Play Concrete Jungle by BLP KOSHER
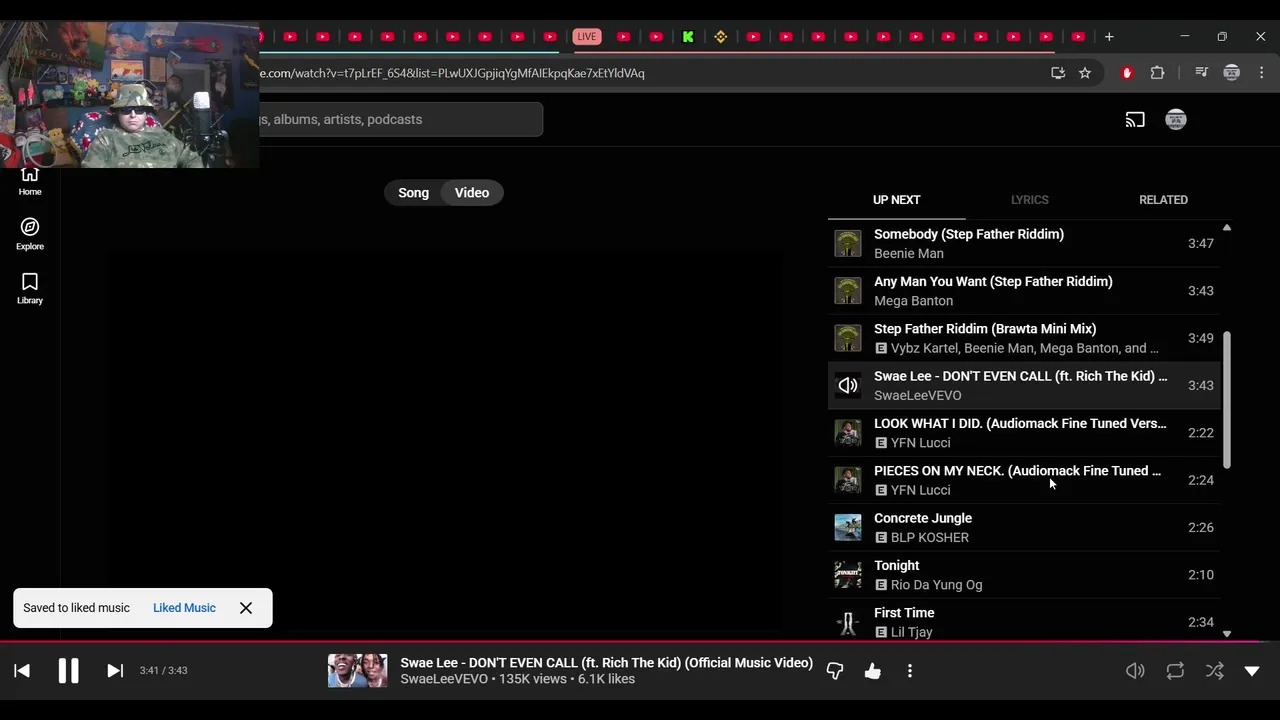The width and height of the screenshot is (1280, 720). (x=1024, y=527)
